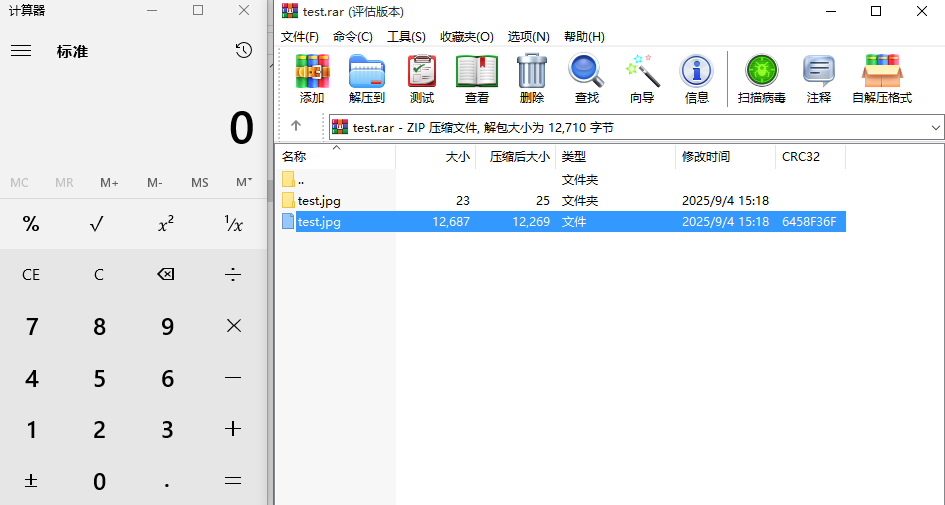Screen dimensions: 945x505
Task: Click the digit 1 key
Action: 31,429
